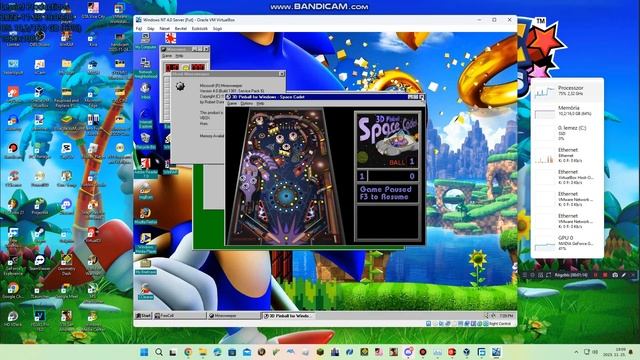640x360 pixels.
Task: Open Google Chrome desktop shortcut
Action: tap(13, 291)
